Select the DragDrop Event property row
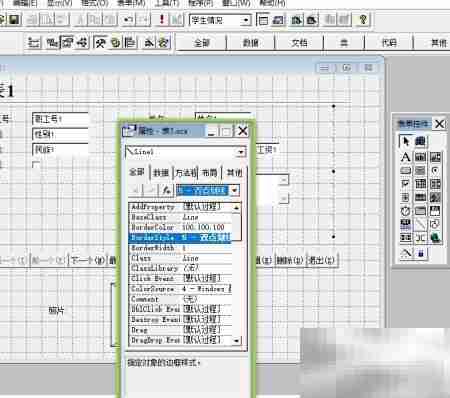Screen dimensions: 450x398 click(x=180, y=340)
